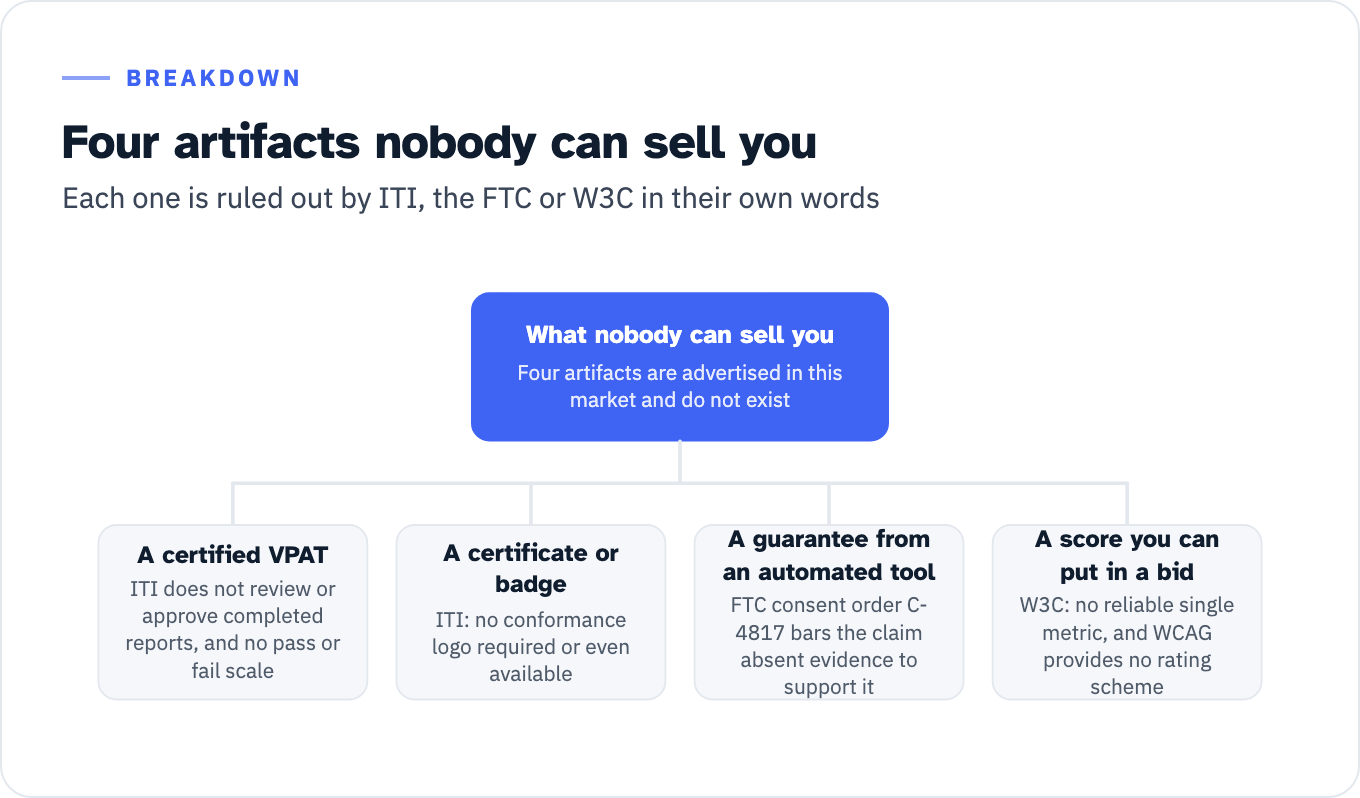Click 'ITI: no conformance logo required' description
Image resolution: width=1360 pixels, height=798 pixels.
coord(531,646)
